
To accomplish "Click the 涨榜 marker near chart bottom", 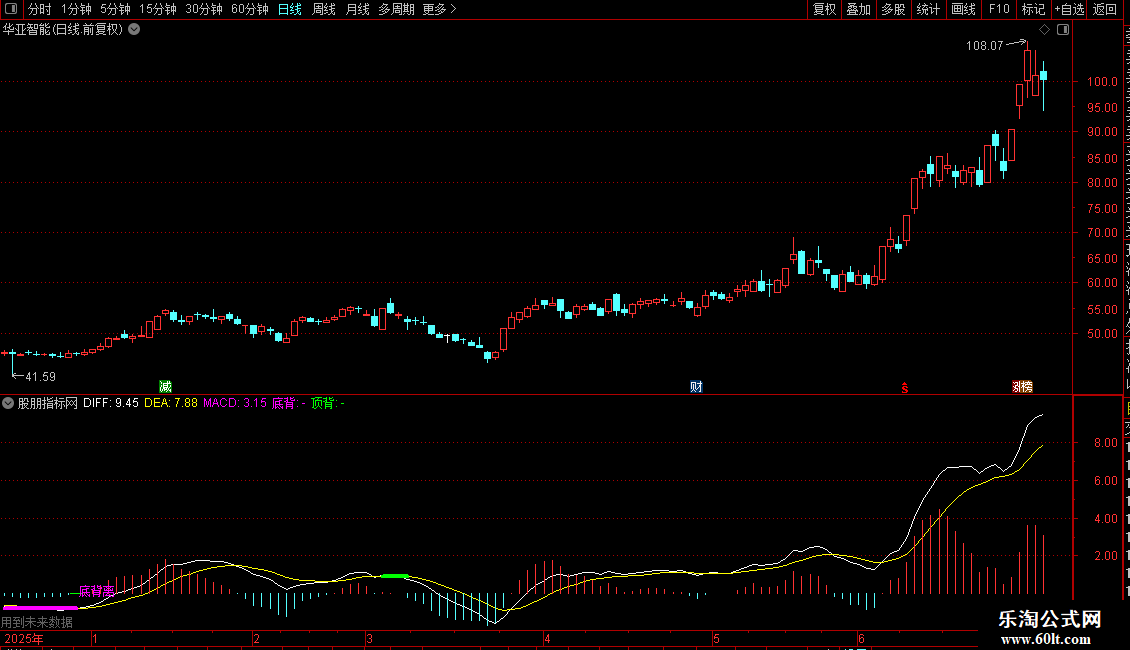I will coord(1023,387).
